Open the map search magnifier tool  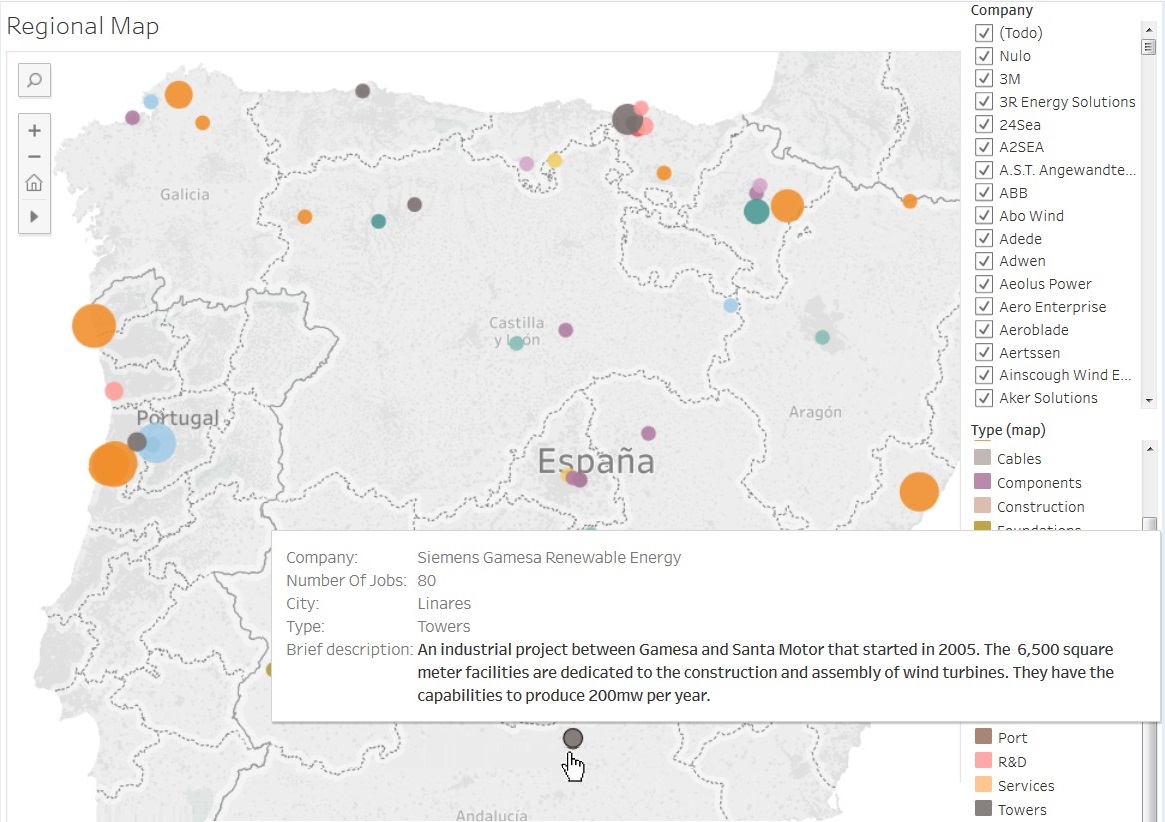coord(34,81)
